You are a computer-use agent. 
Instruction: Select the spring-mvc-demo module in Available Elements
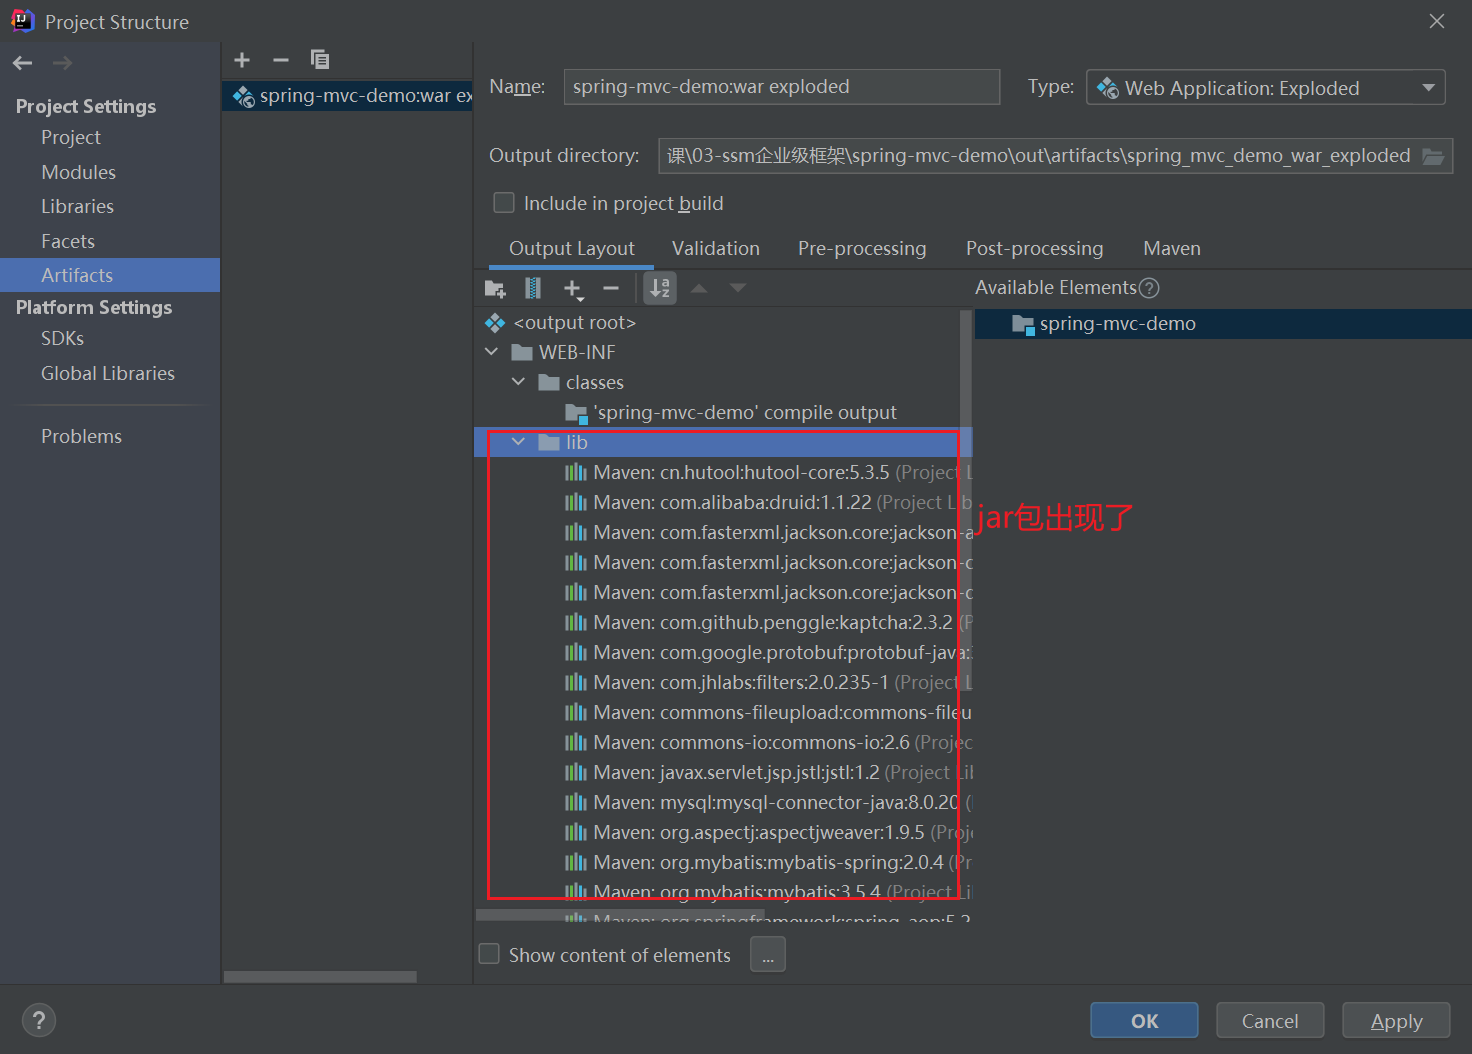point(1222,324)
